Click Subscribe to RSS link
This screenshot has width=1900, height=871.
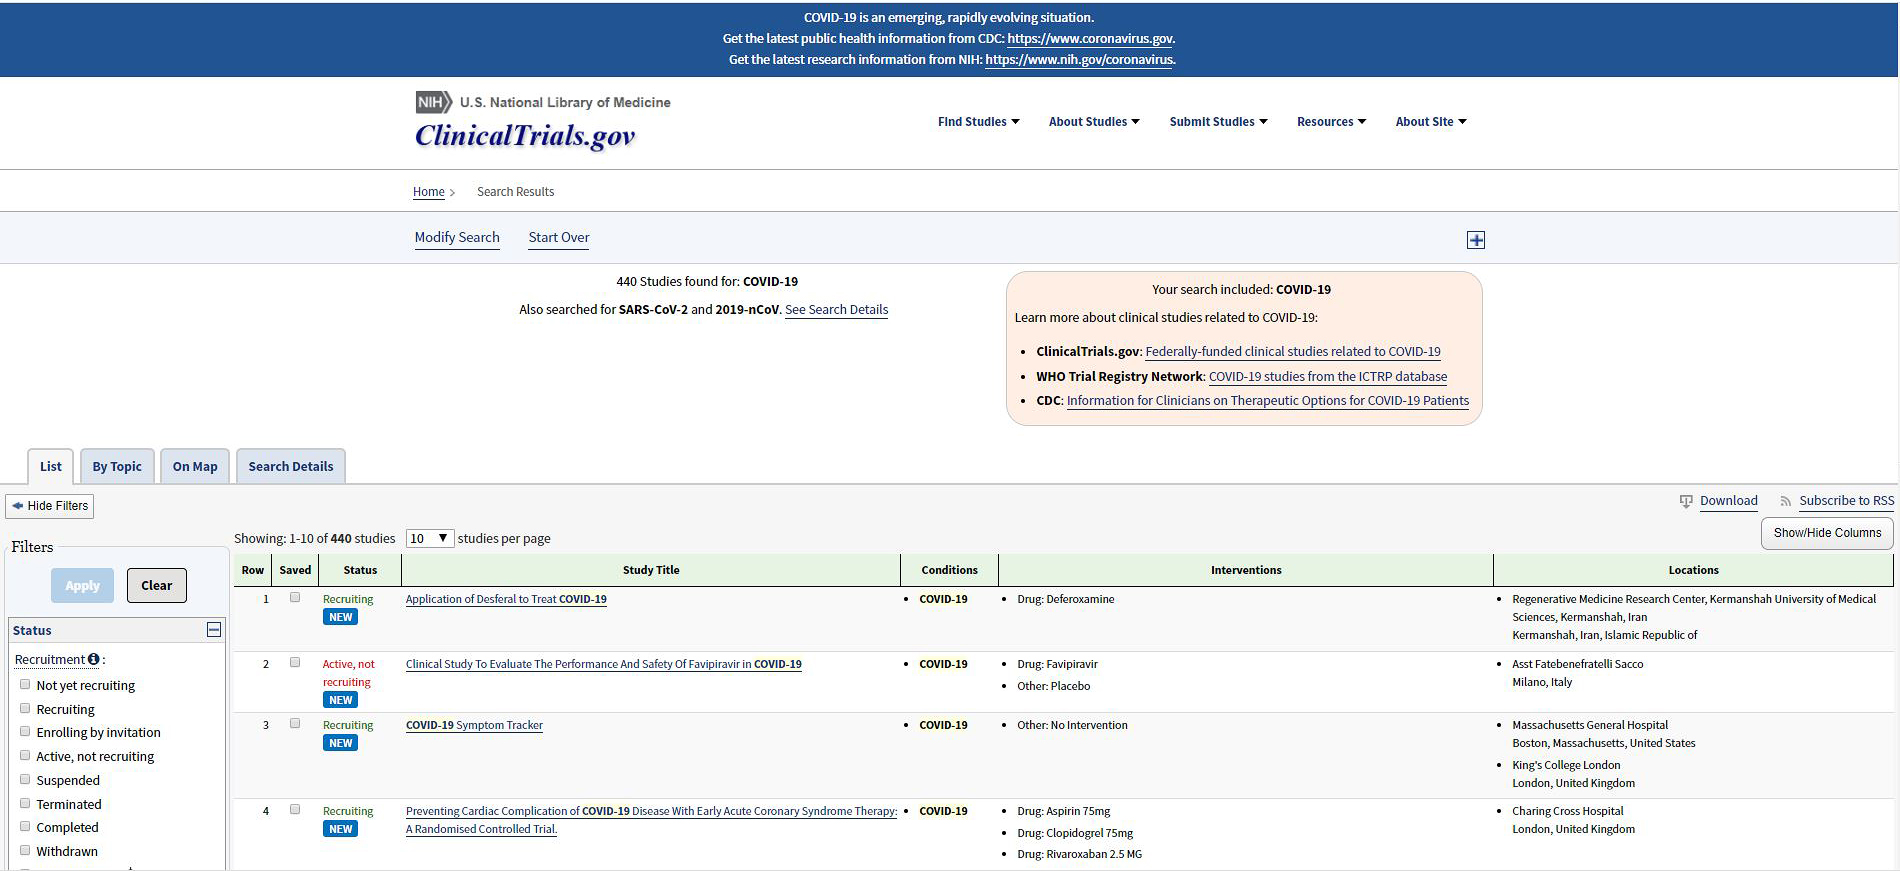click(1846, 501)
